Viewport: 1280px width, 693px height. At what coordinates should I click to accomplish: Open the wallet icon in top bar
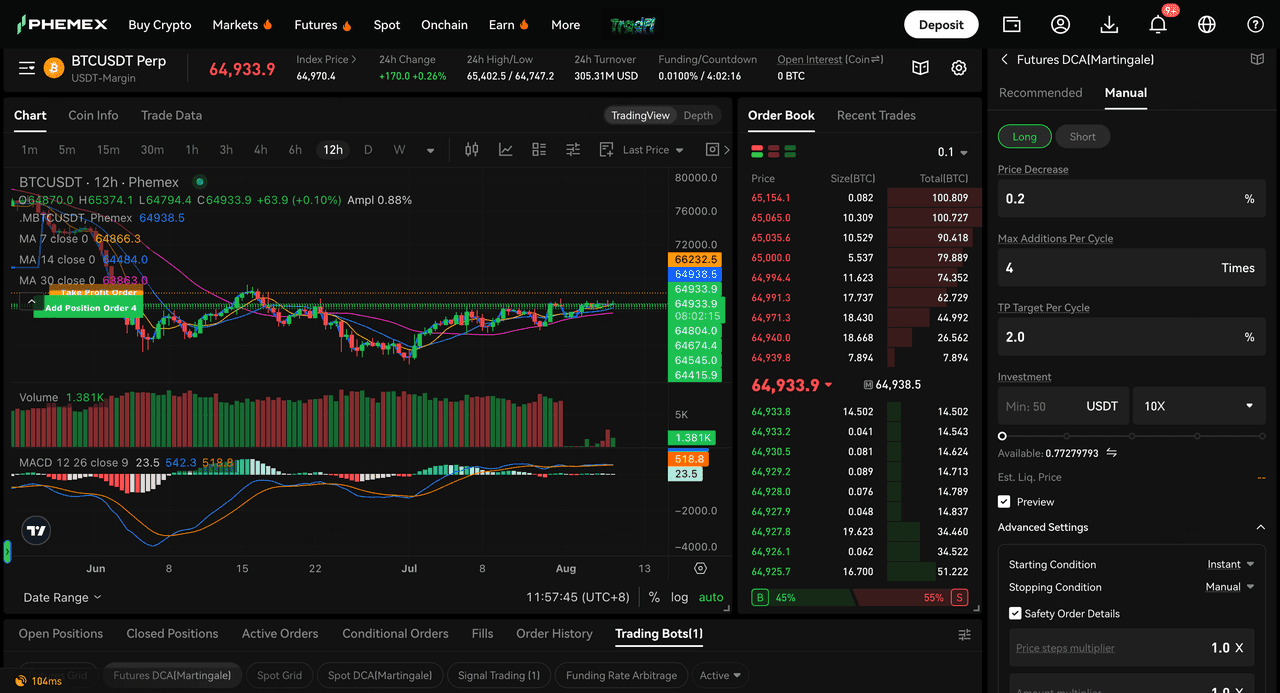[1012, 24]
